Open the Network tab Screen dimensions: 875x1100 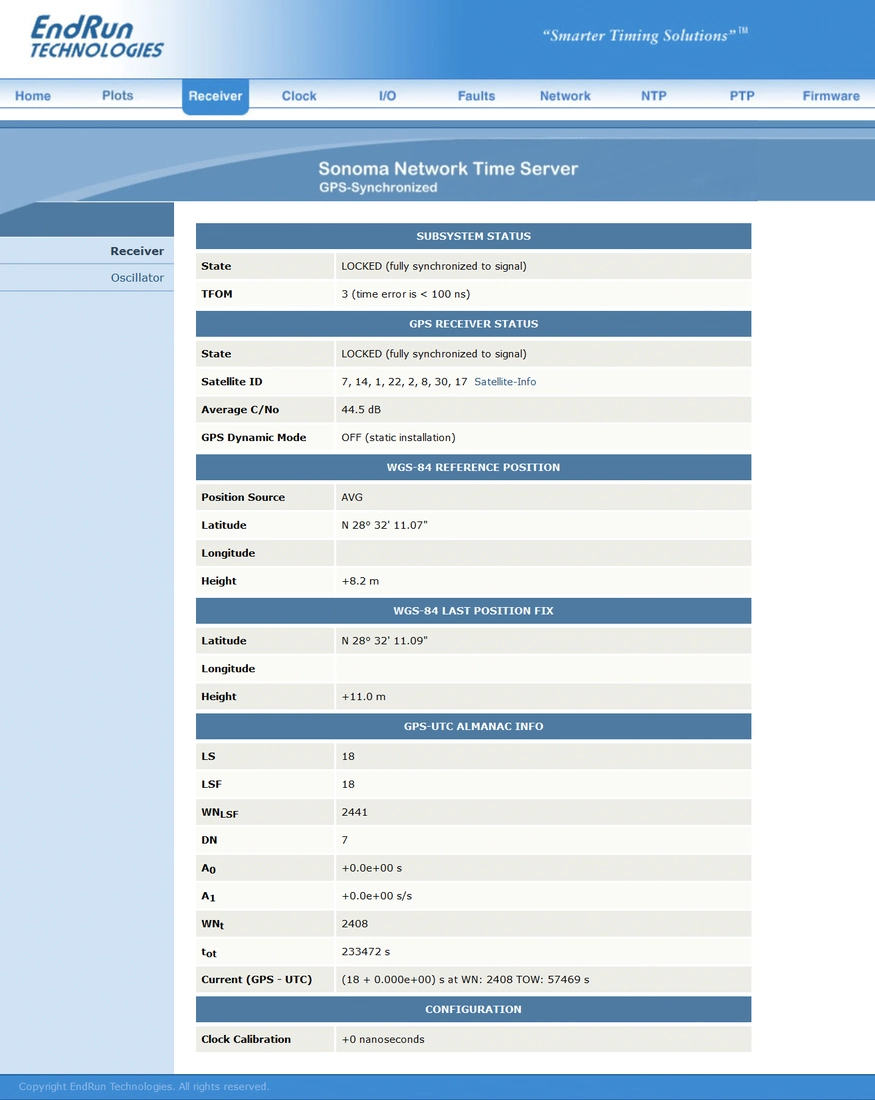(x=565, y=96)
